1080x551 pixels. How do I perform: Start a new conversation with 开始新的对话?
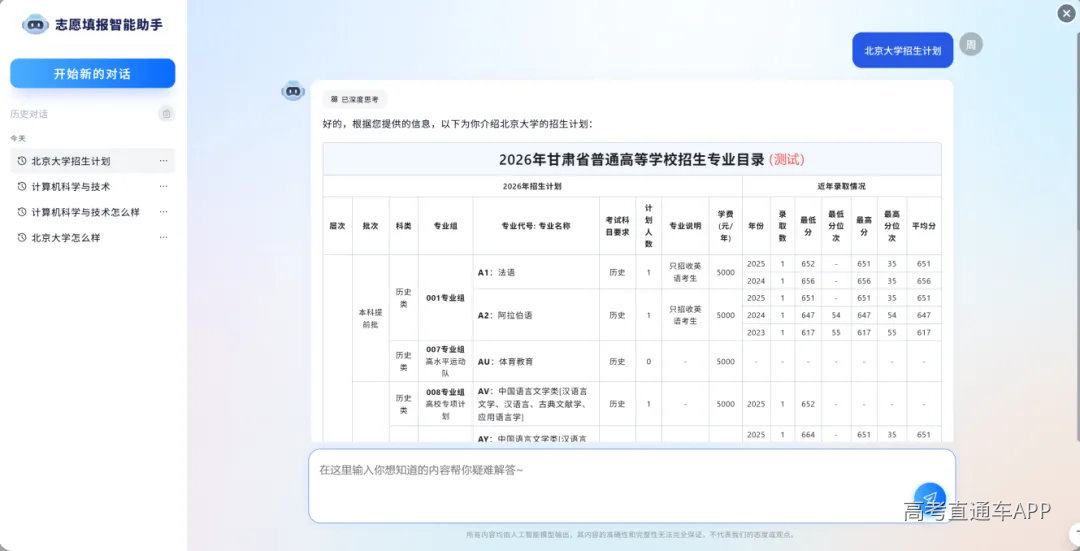(x=92, y=74)
